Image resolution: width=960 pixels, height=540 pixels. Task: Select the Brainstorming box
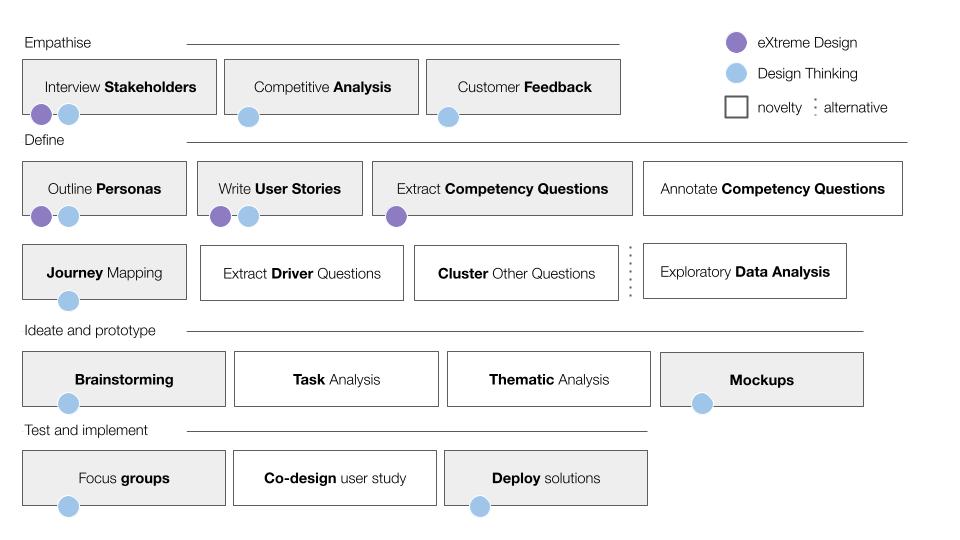click(x=124, y=379)
